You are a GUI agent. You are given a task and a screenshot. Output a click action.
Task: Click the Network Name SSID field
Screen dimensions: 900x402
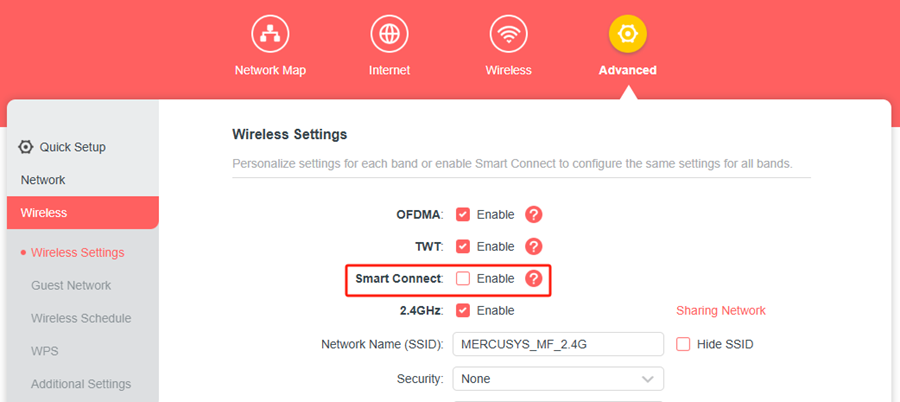click(x=558, y=344)
